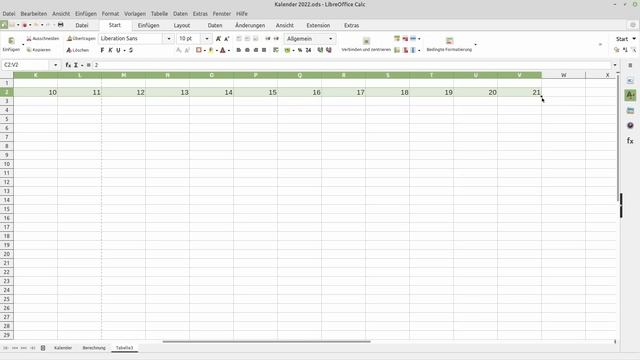Click Übertragen clone formatting button
This screenshot has width=640, height=360.
(x=81, y=38)
